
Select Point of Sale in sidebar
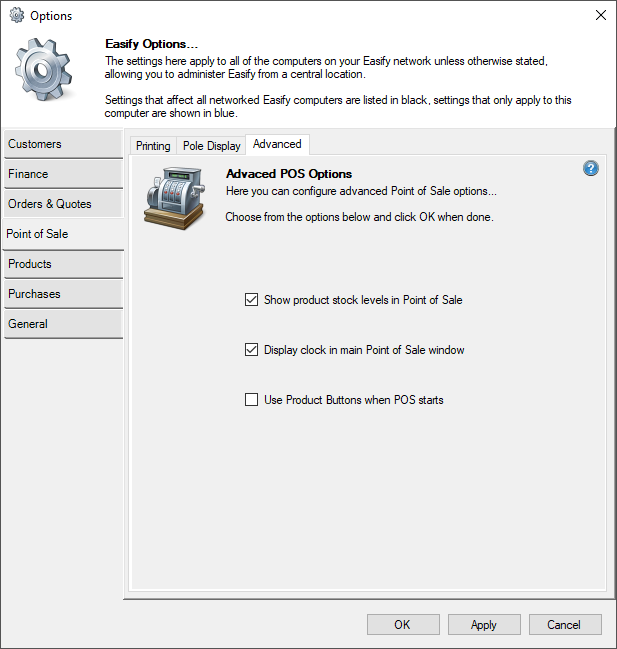(x=63, y=234)
